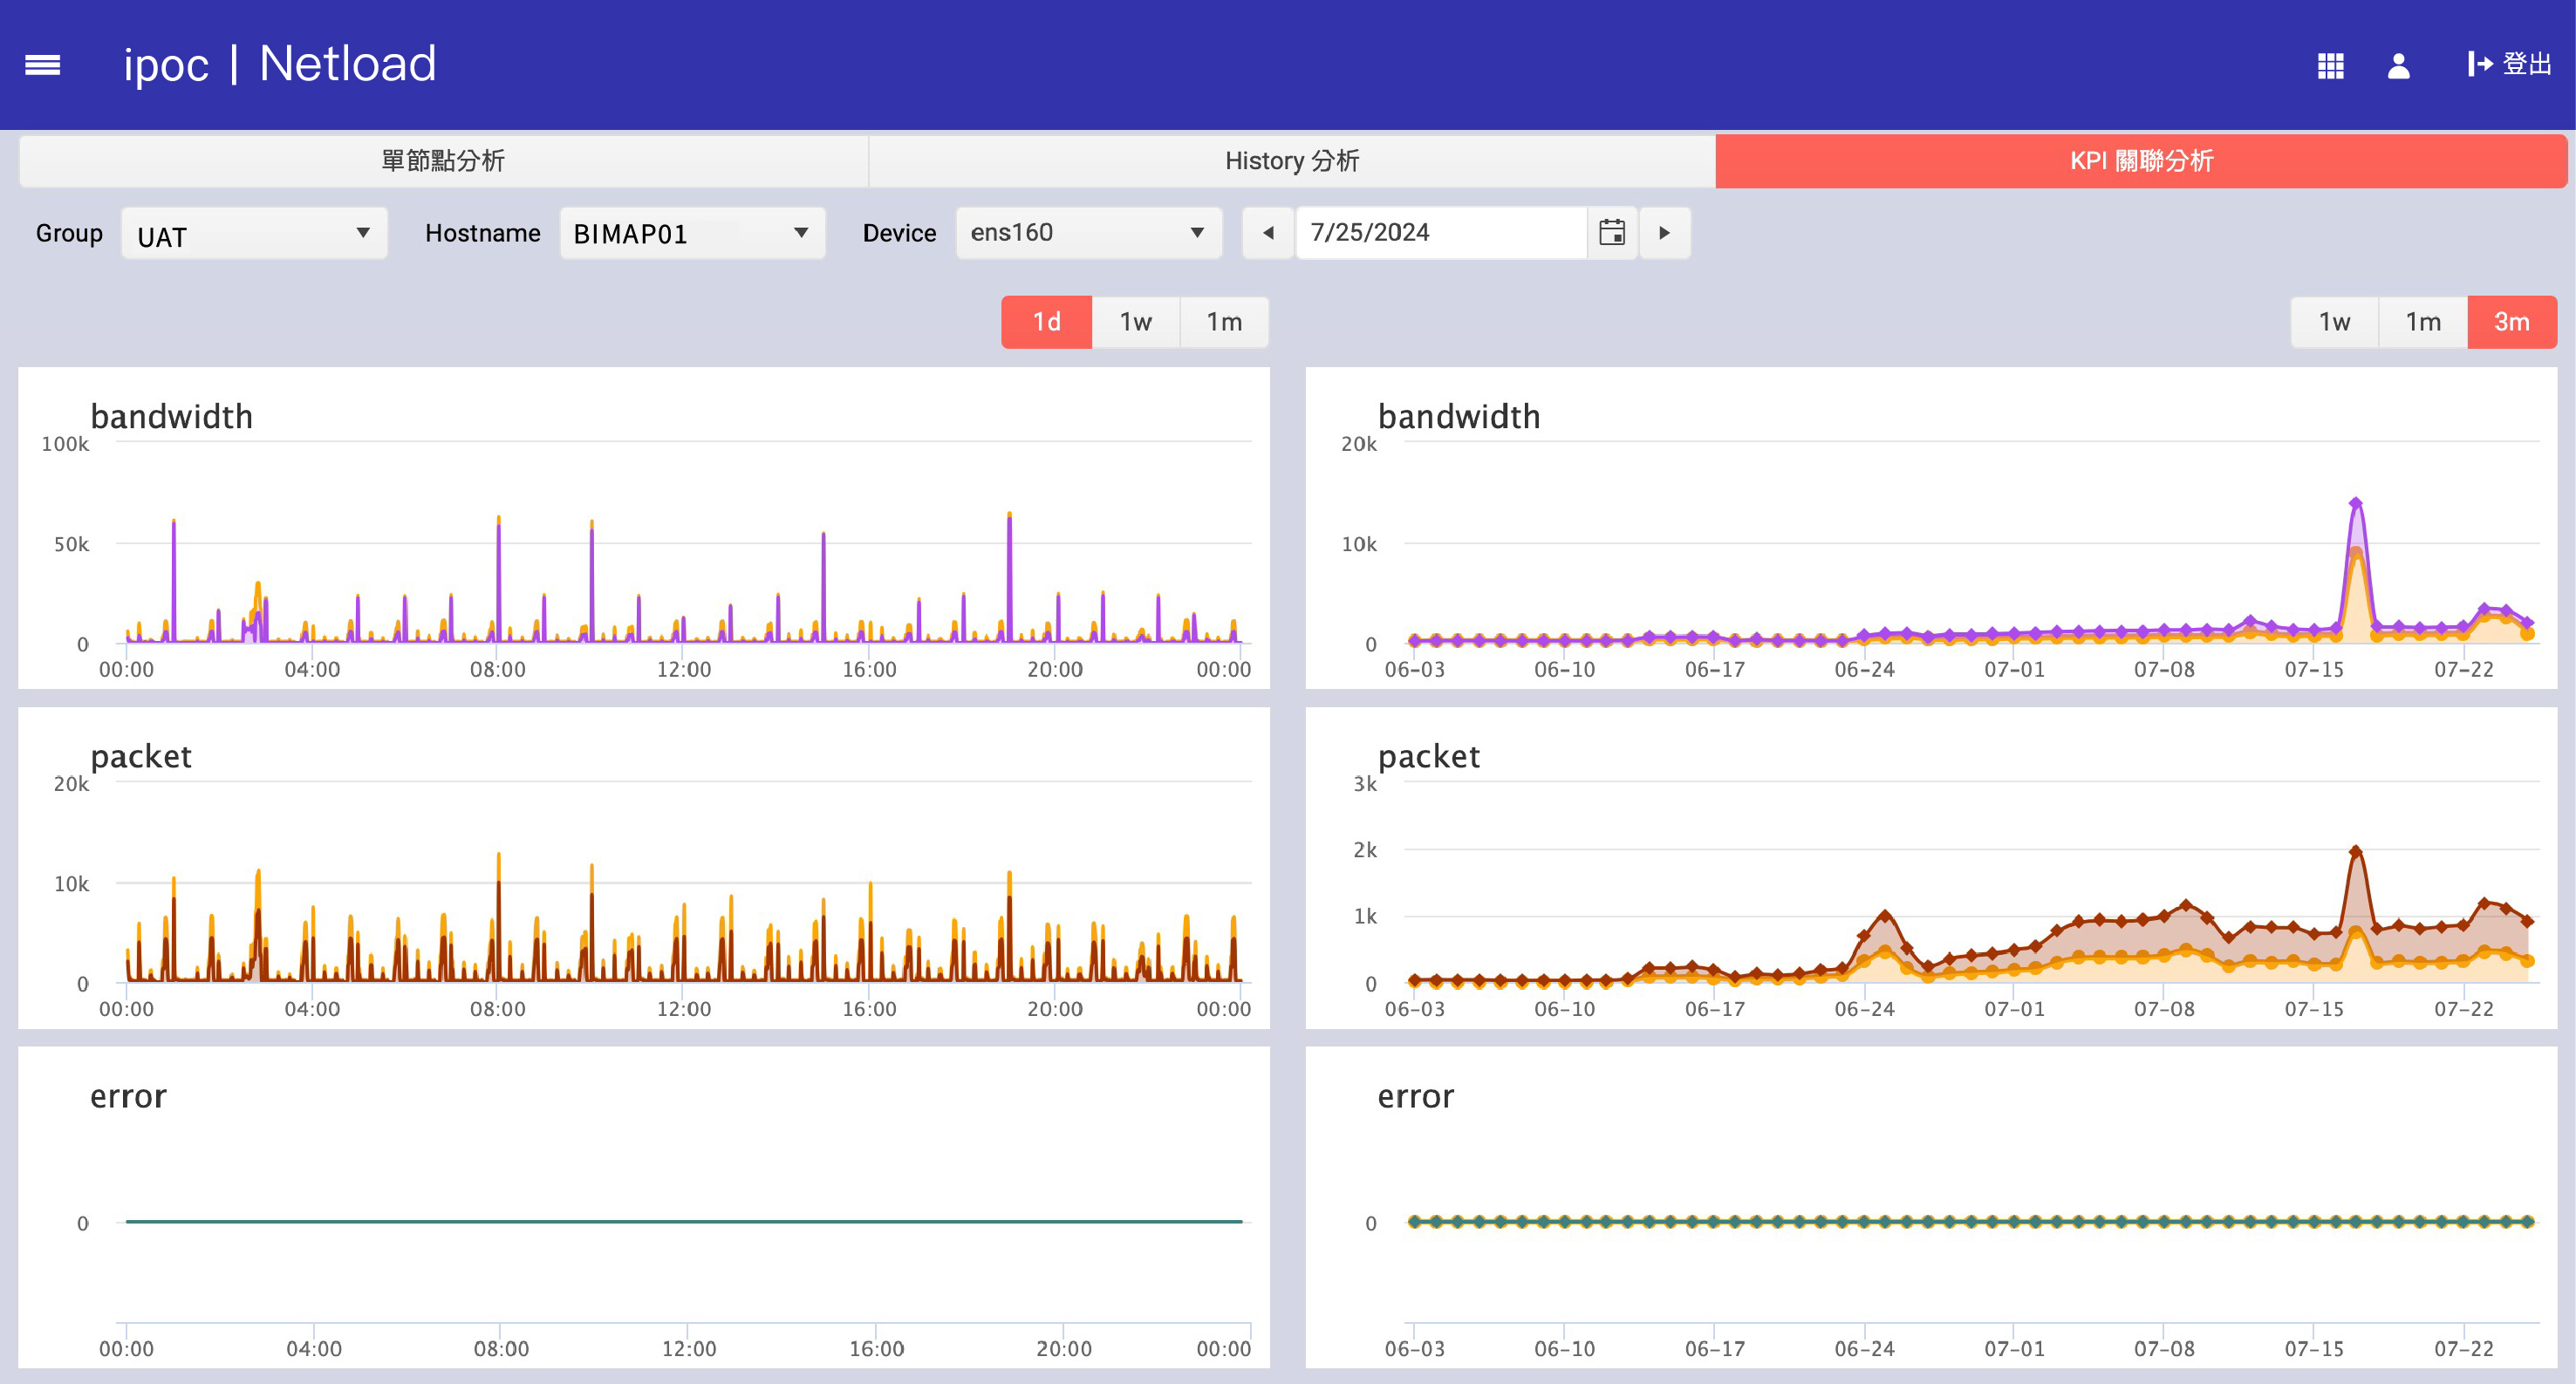The width and height of the screenshot is (2576, 1384).
Task: Expand the Device ens160 dropdown
Action: pos(1088,233)
